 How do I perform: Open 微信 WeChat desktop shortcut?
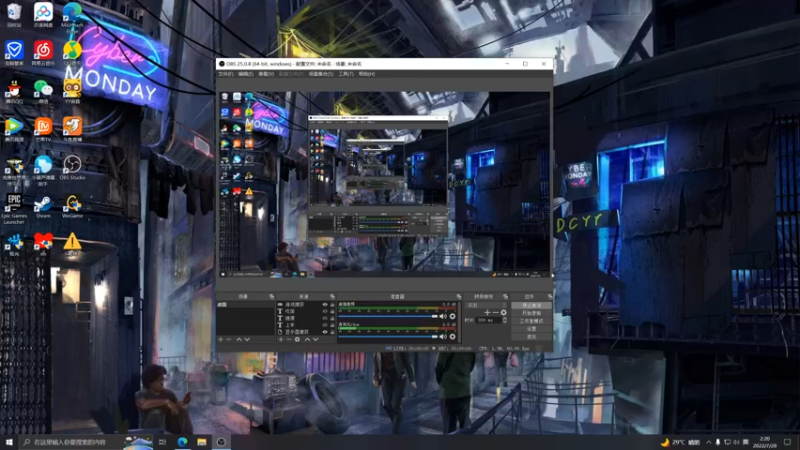43,92
